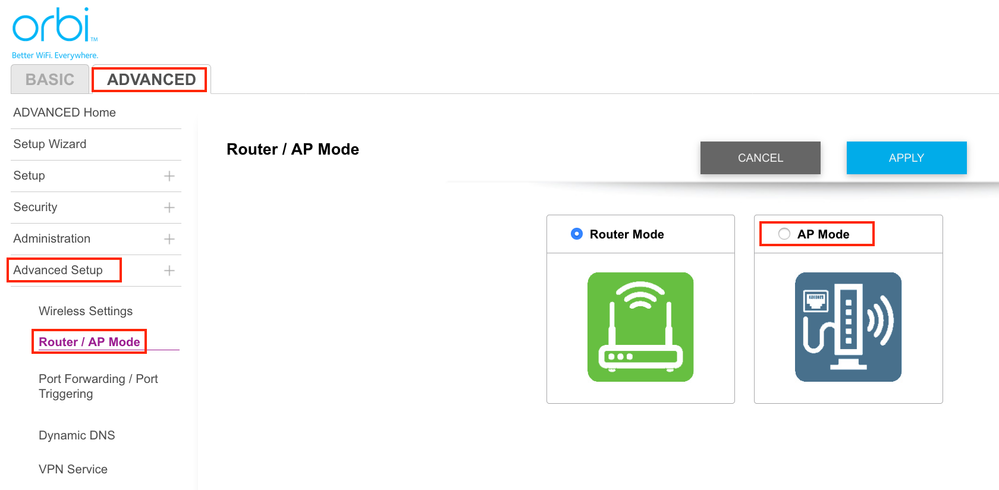Switch to the ADVANCED tab
The width and height of the screenshot is (999, 490).
[x=151, y=80]
